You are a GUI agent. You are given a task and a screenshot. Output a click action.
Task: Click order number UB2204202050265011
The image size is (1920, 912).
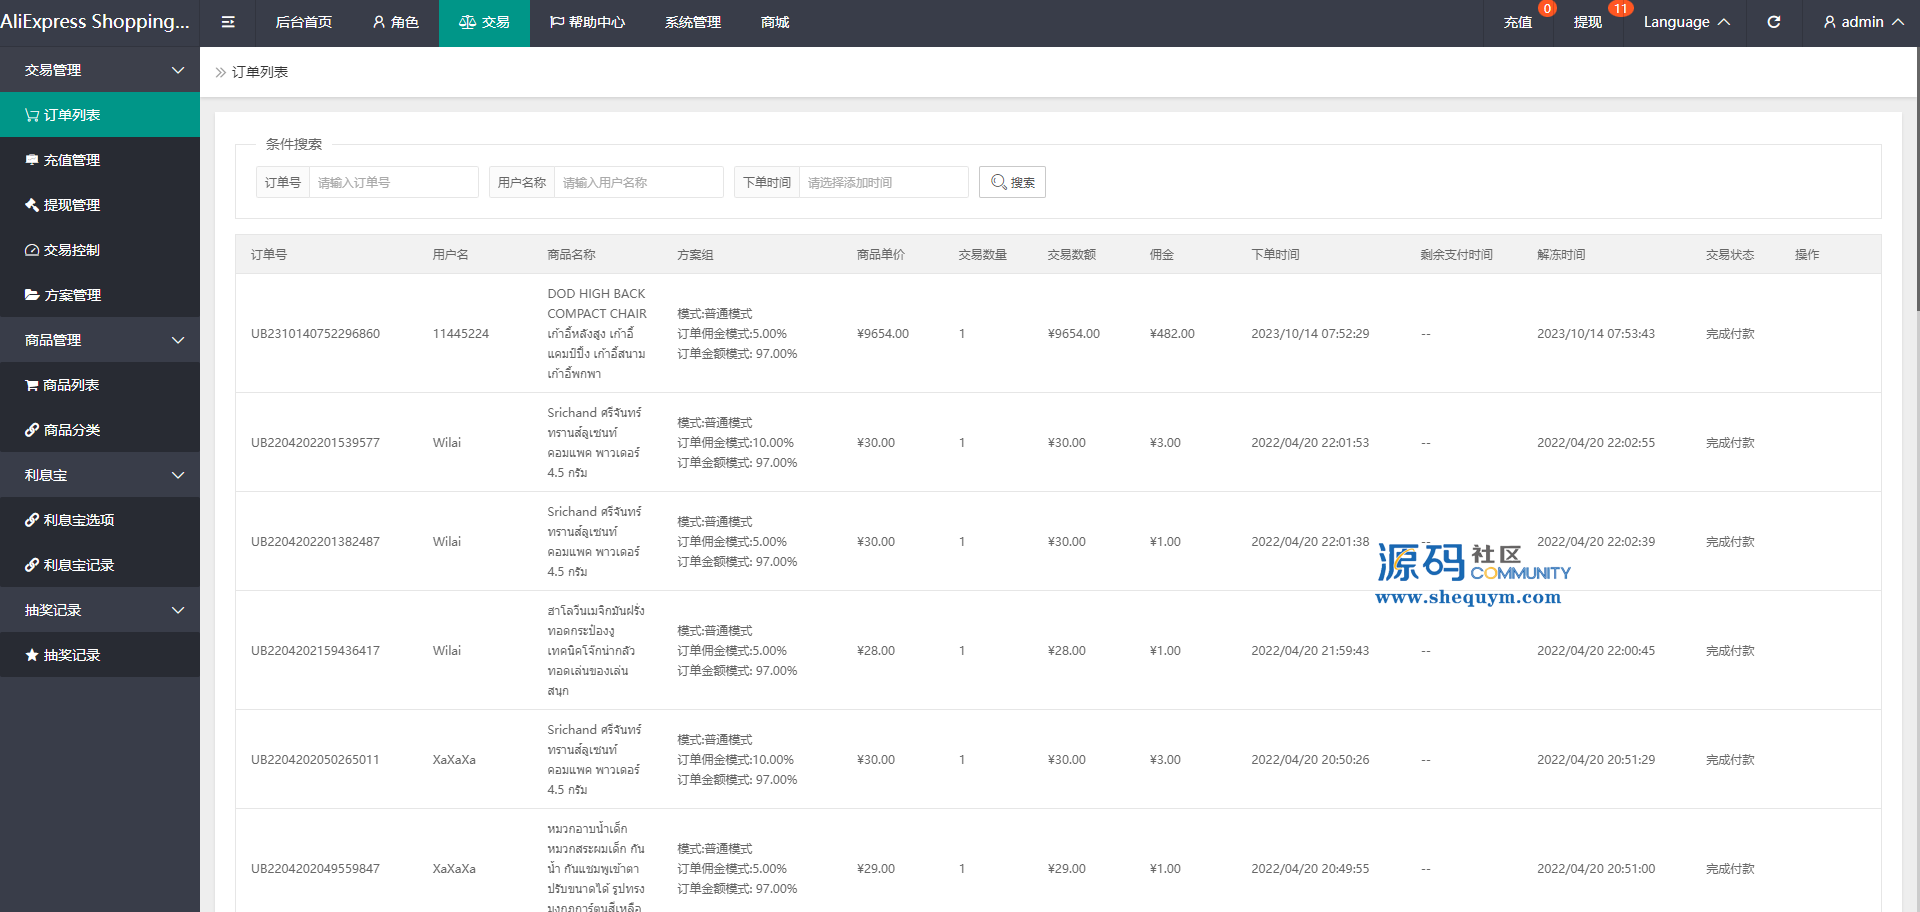point(315,760)
